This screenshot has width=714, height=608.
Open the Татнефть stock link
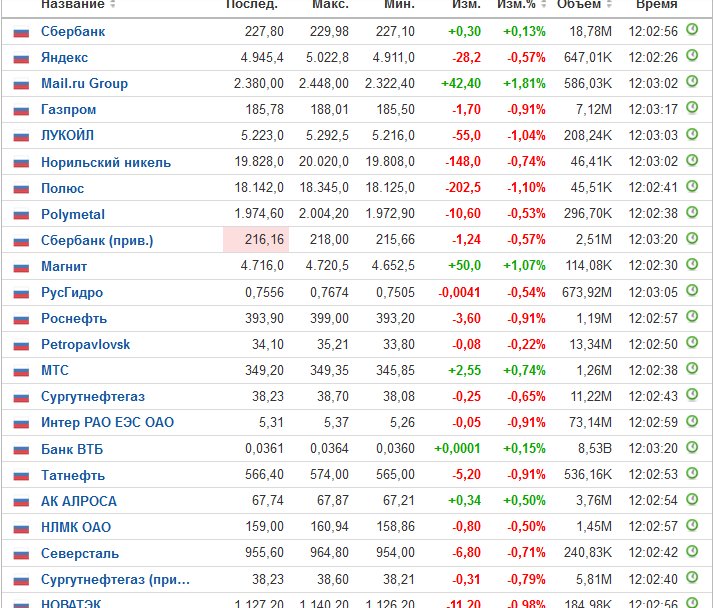click(x=73, y=475)
